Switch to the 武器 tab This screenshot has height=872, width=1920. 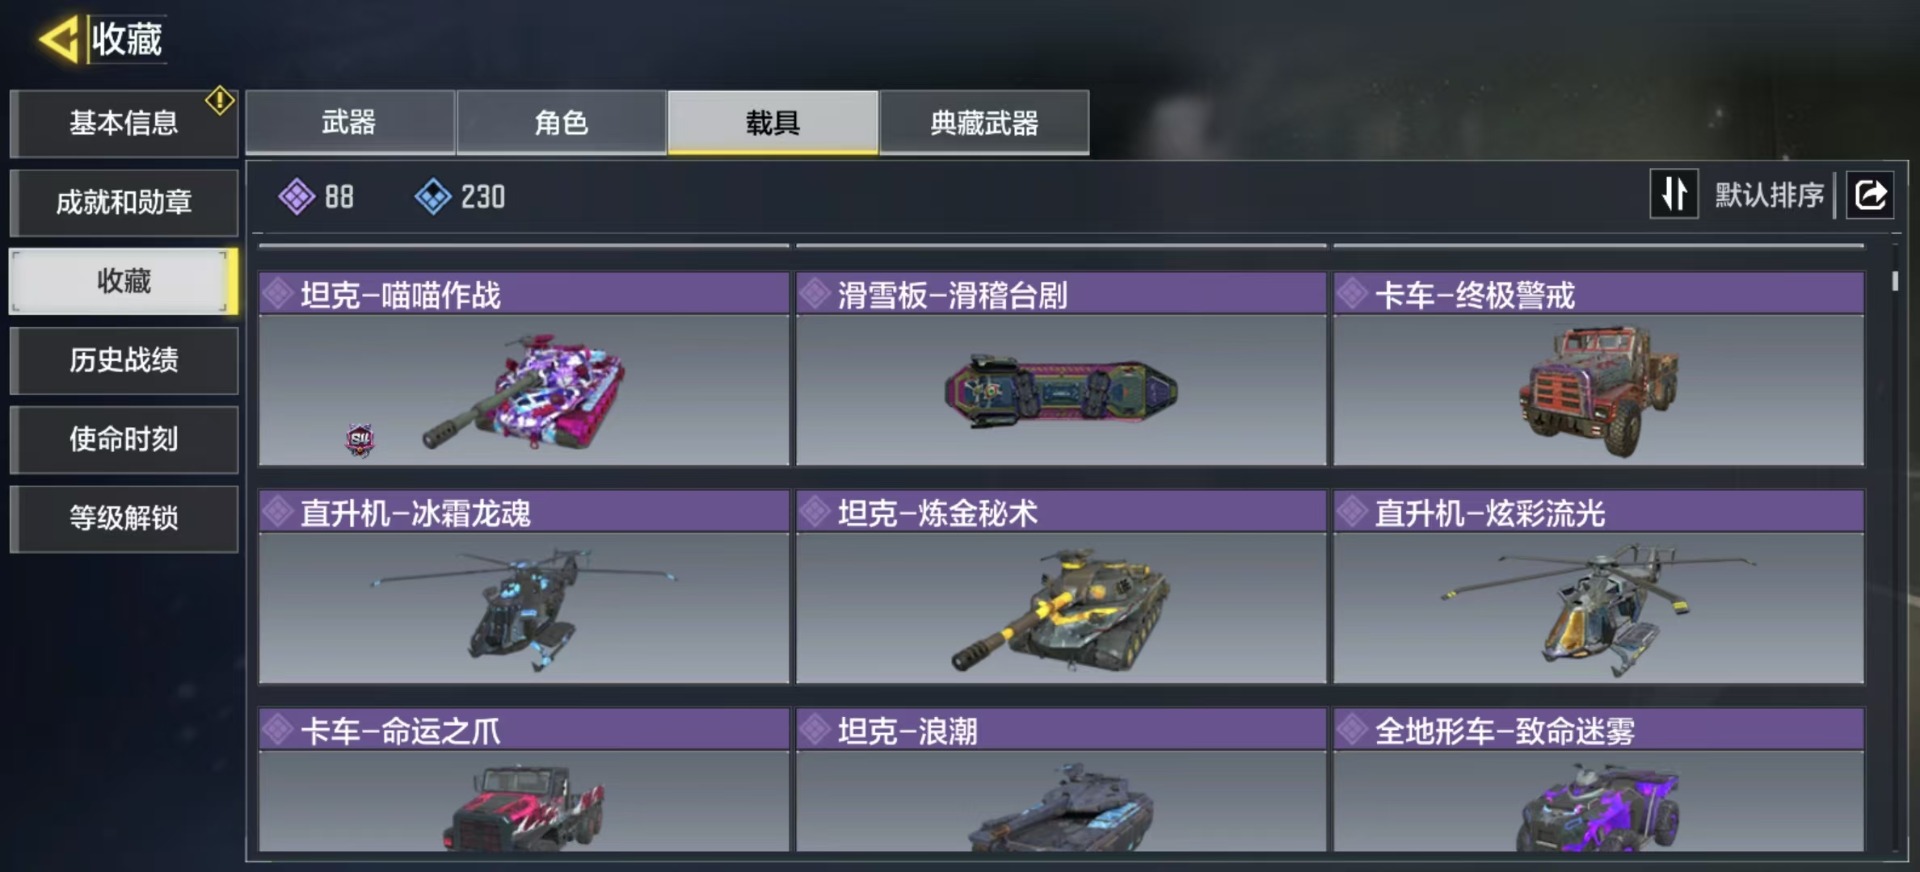click(350, 122)
